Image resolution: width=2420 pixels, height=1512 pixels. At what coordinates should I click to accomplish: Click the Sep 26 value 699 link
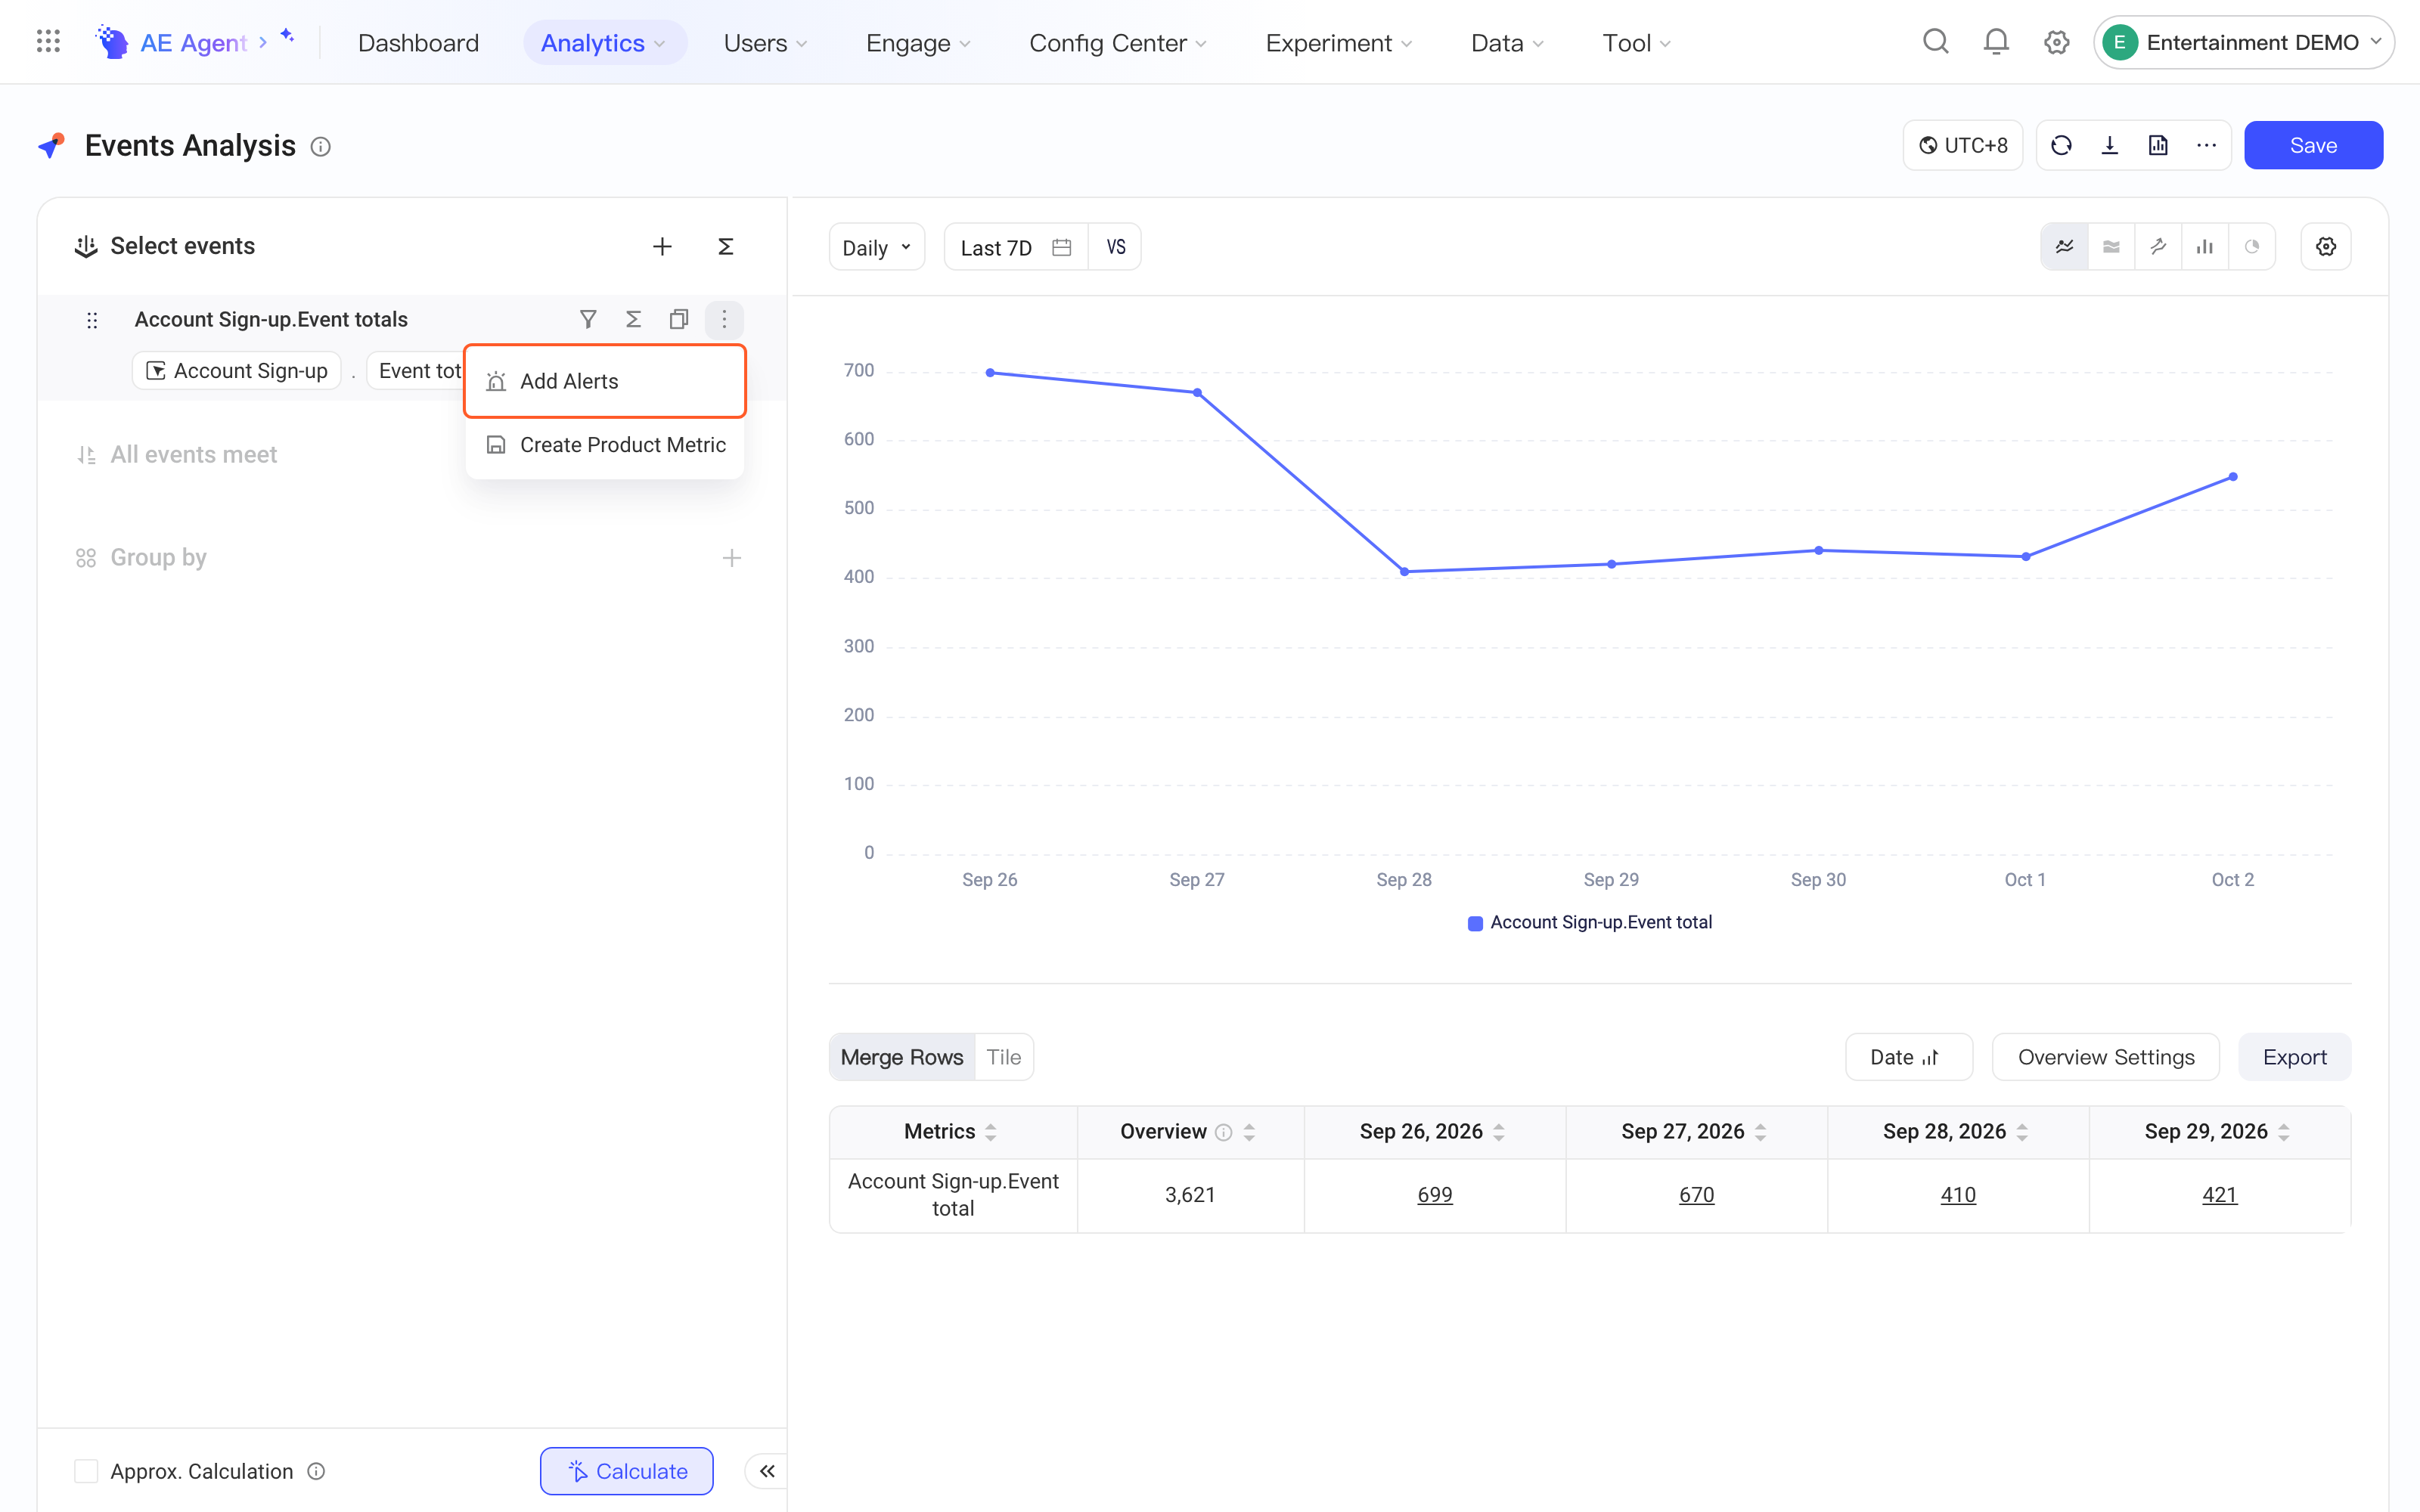click(x=1434, y=1195)
